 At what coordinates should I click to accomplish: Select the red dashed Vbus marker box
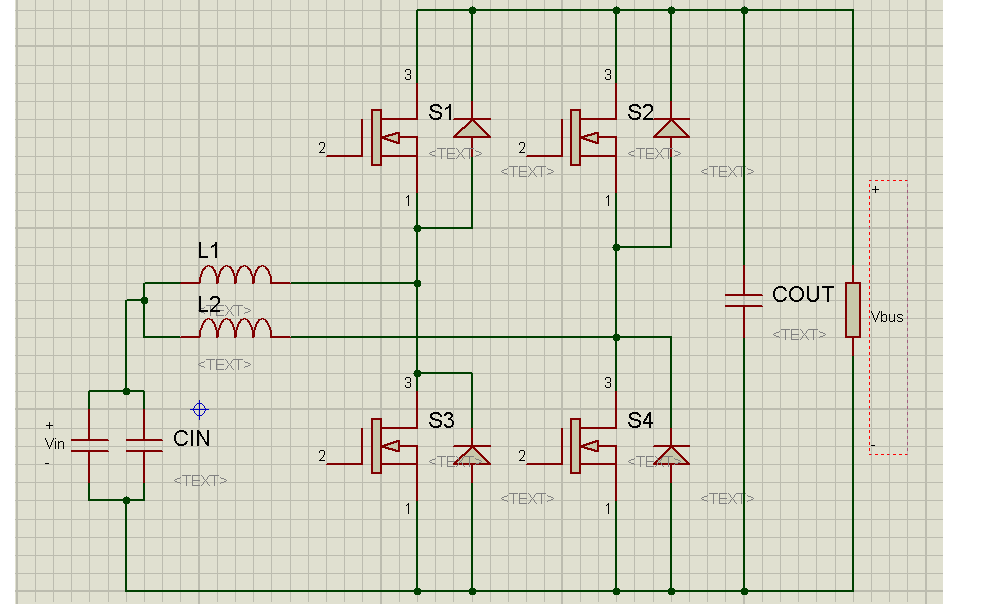pyautogui.click(x=889, y=317)
